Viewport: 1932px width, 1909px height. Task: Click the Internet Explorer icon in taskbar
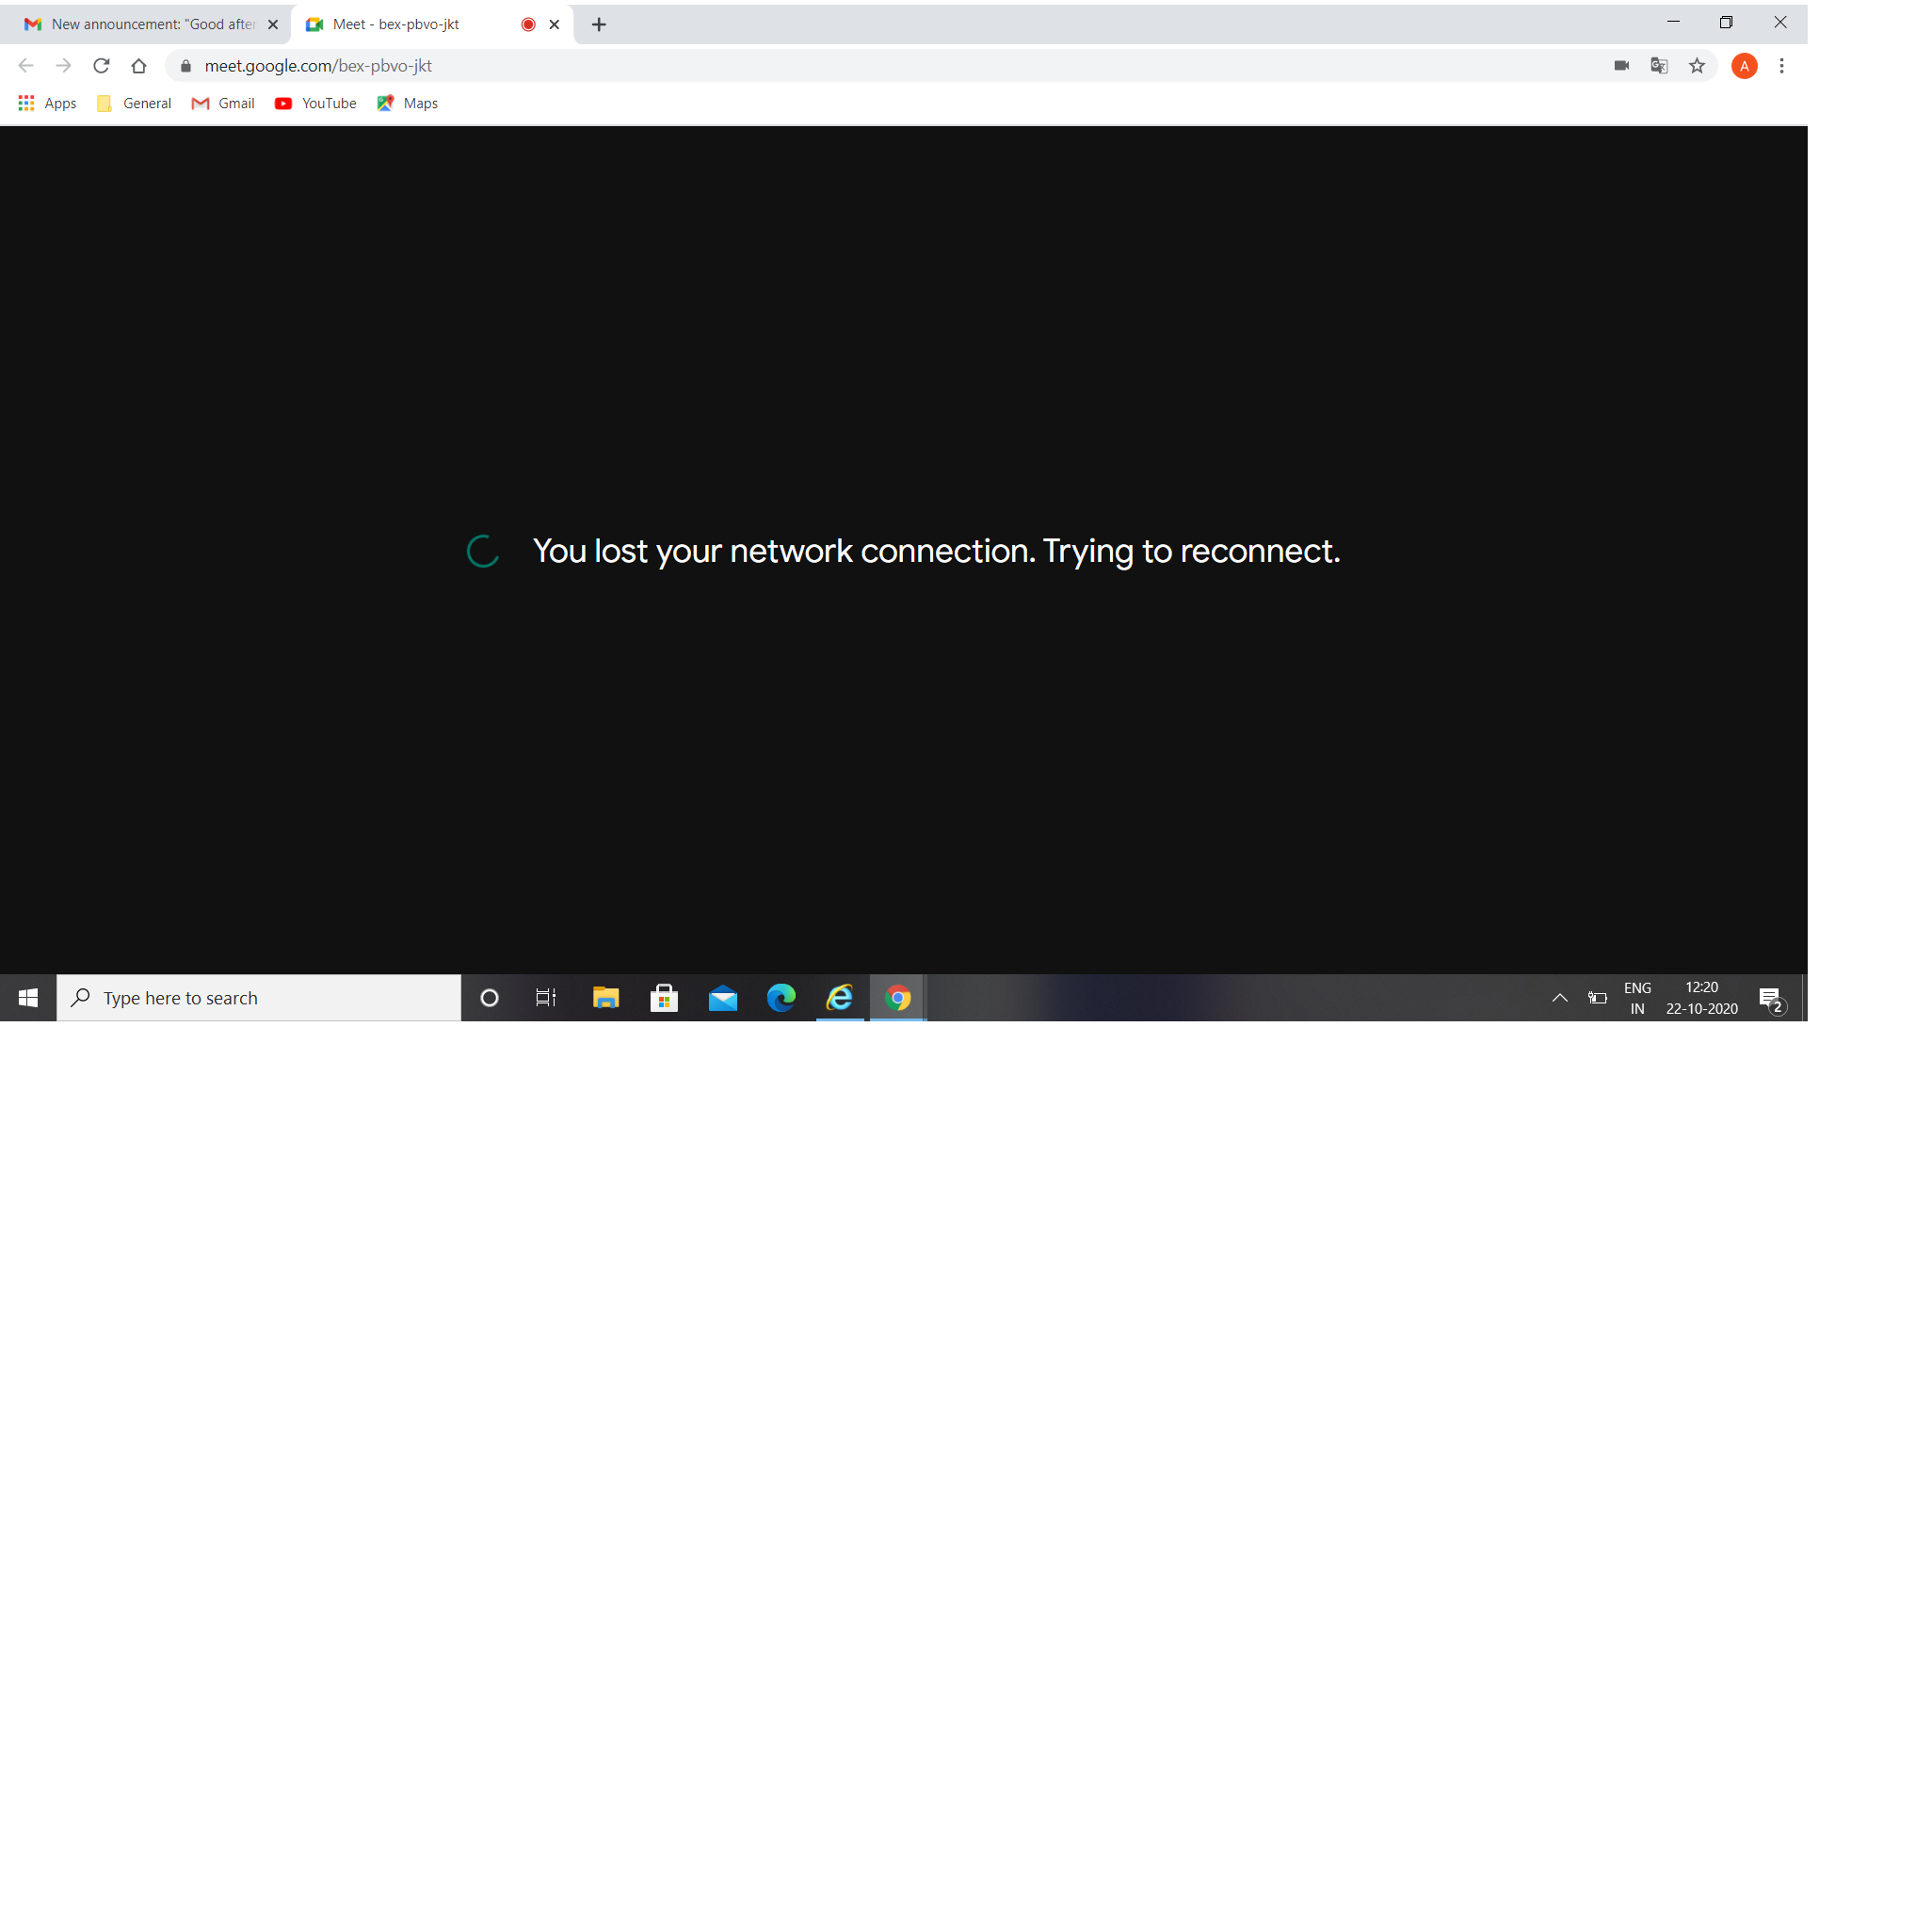[839, 998]
